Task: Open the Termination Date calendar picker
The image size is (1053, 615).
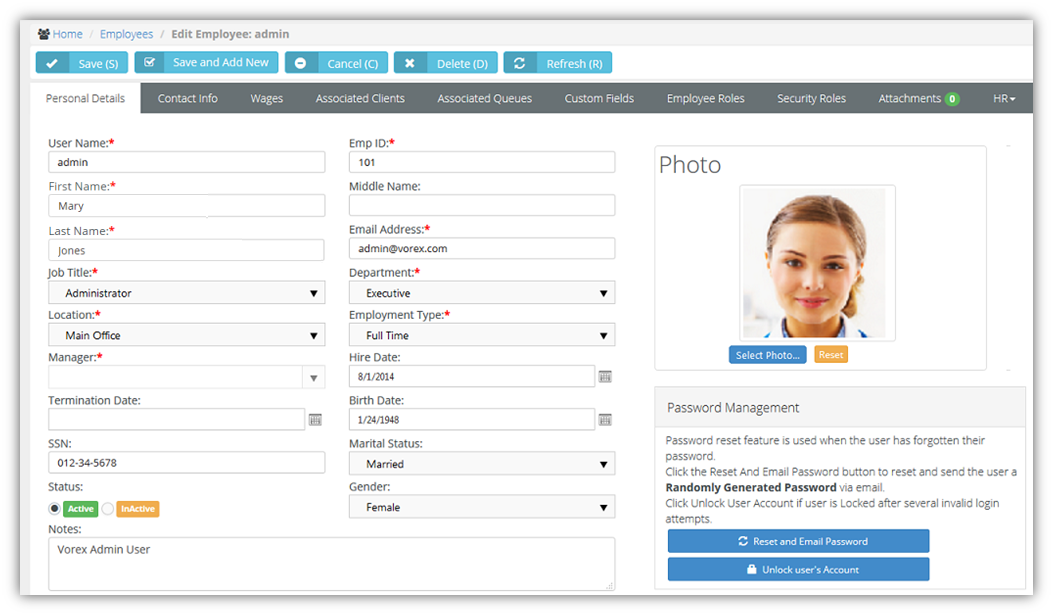Action: 315,420
